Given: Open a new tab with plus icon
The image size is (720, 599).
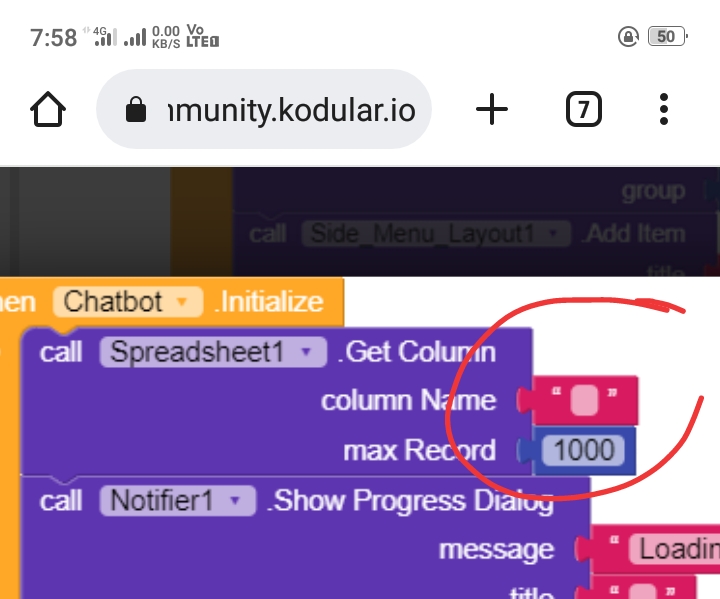Looking at the screenshot, I should click(x=492, y=109).
